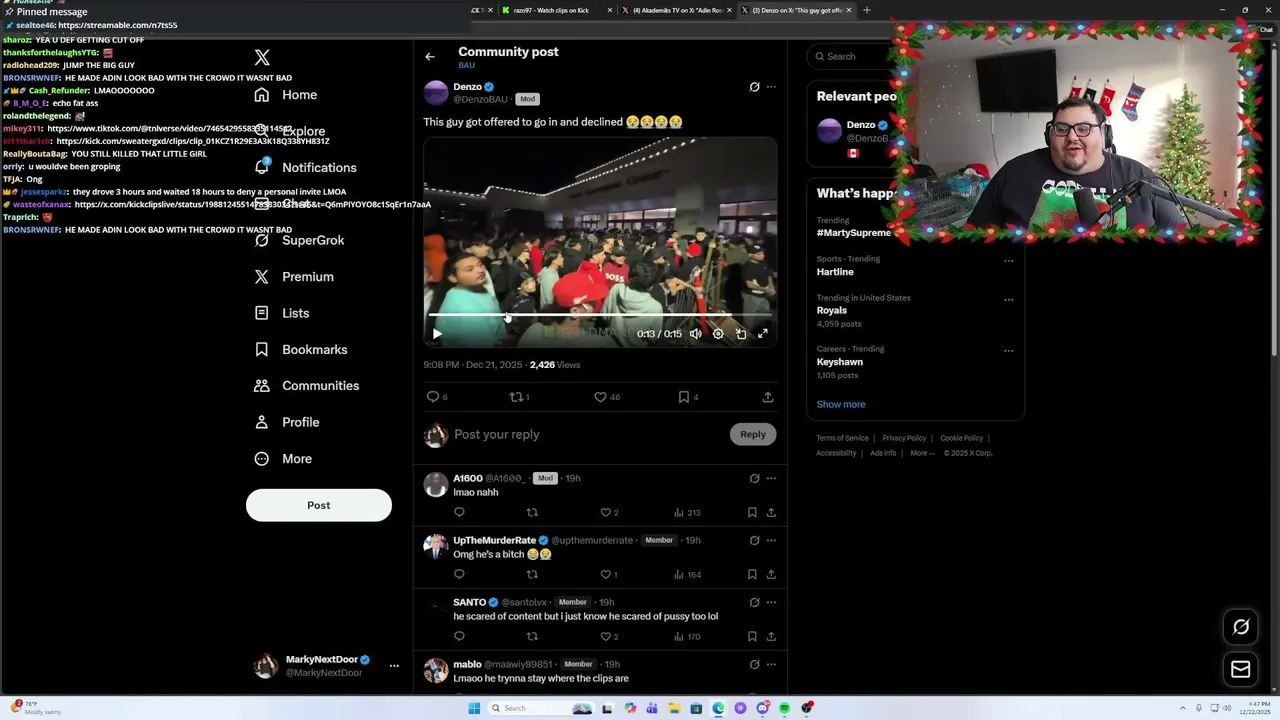Open more options on A1600's reply
The image size is (1280, 720).
coord(771,479)
